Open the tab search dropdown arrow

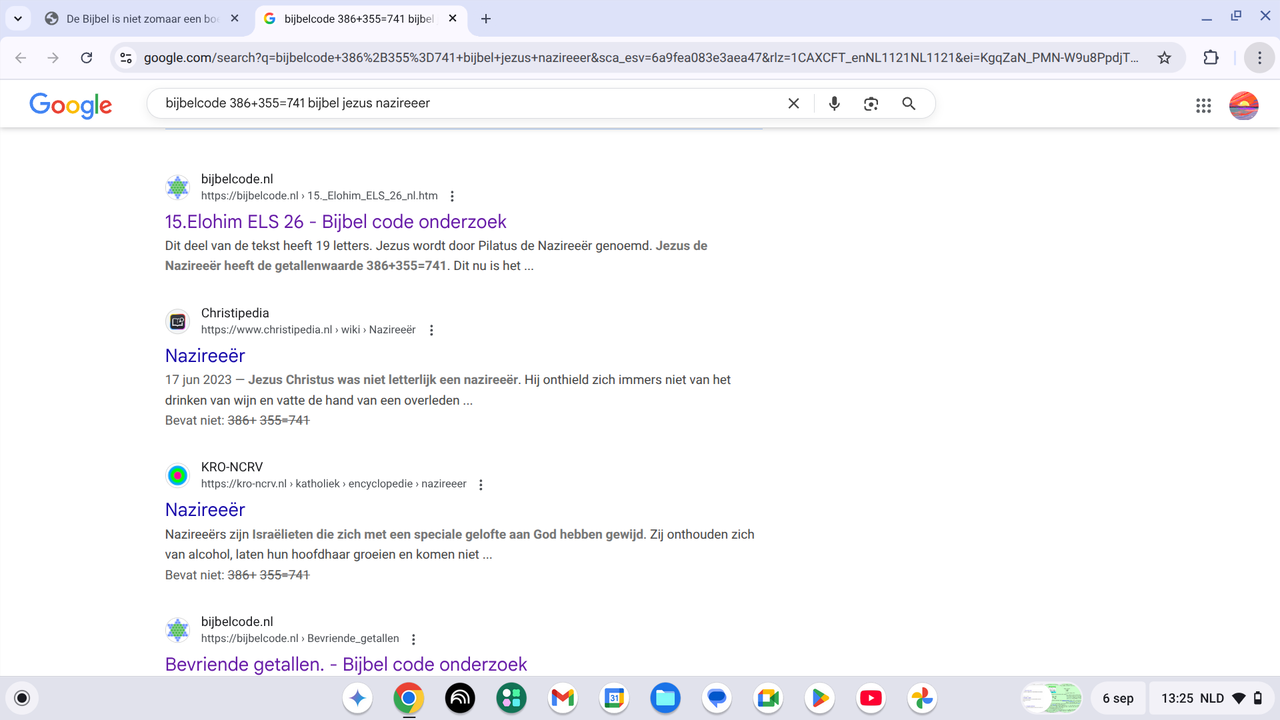(x=18, y=18)
